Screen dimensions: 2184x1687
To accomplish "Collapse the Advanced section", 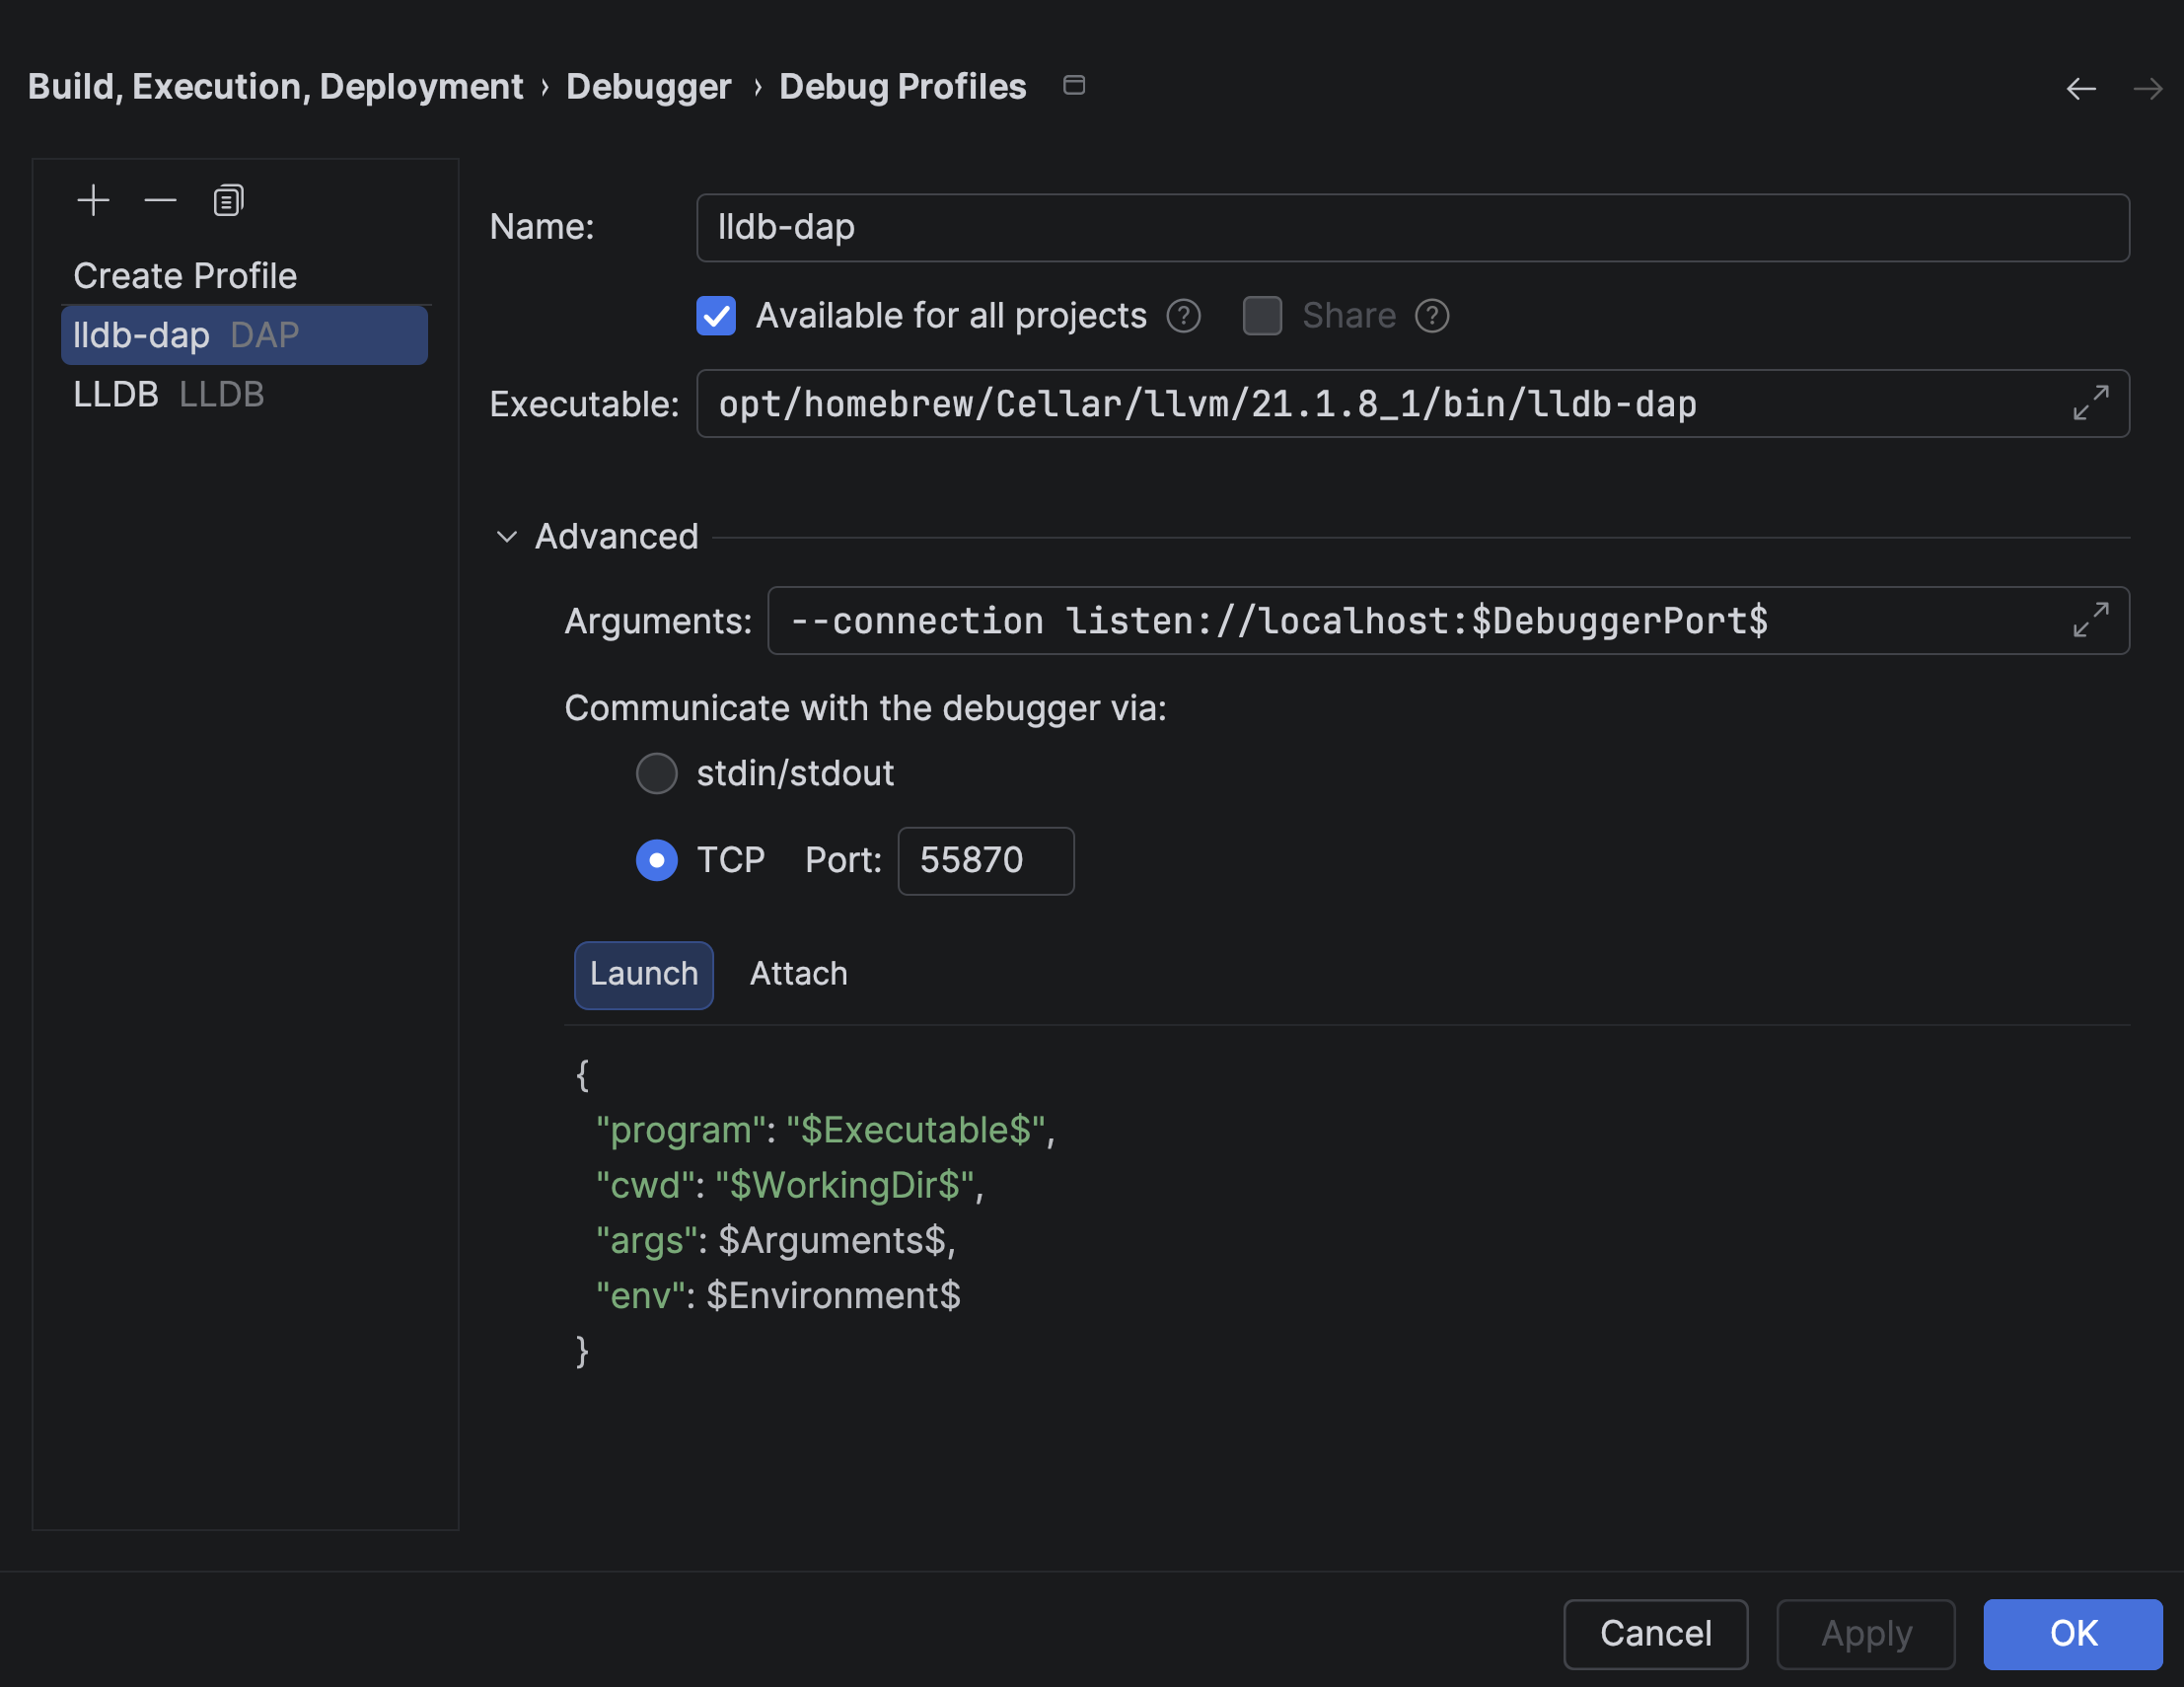I will coord(507,537).
